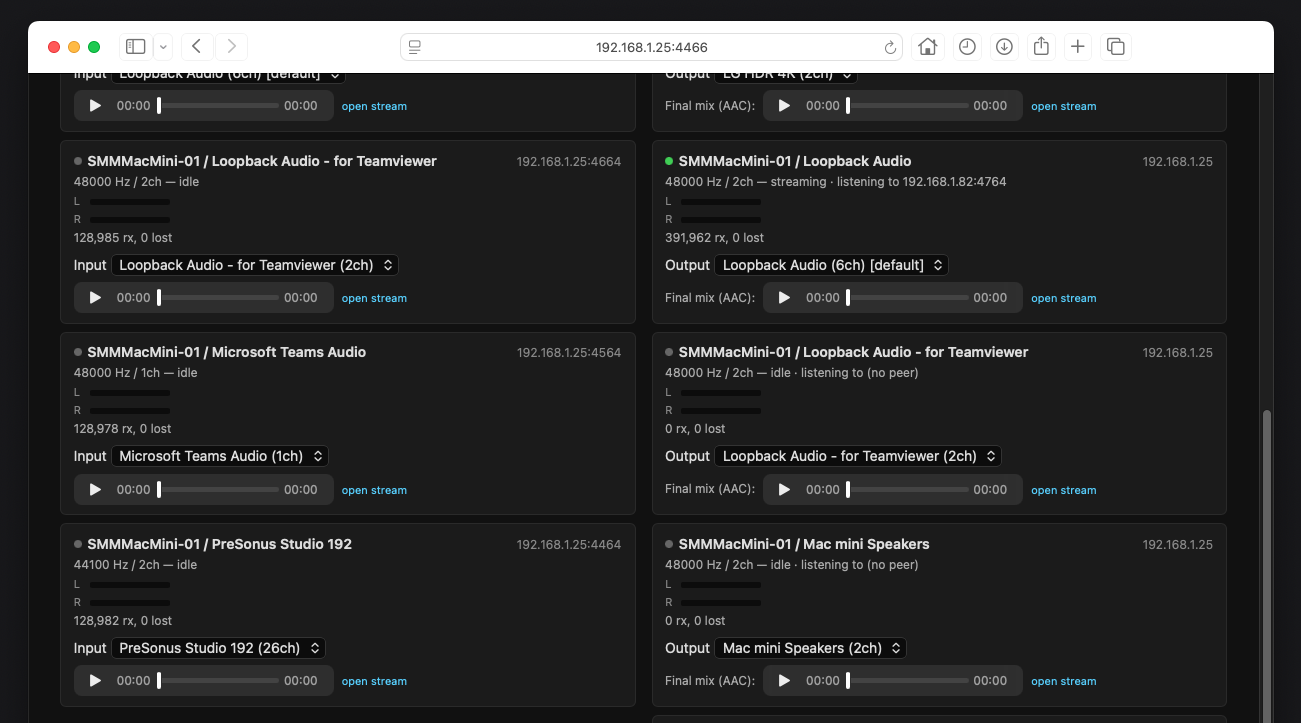Play the Loopback Audio for Teamviewer output final mix

pos(784,489)
